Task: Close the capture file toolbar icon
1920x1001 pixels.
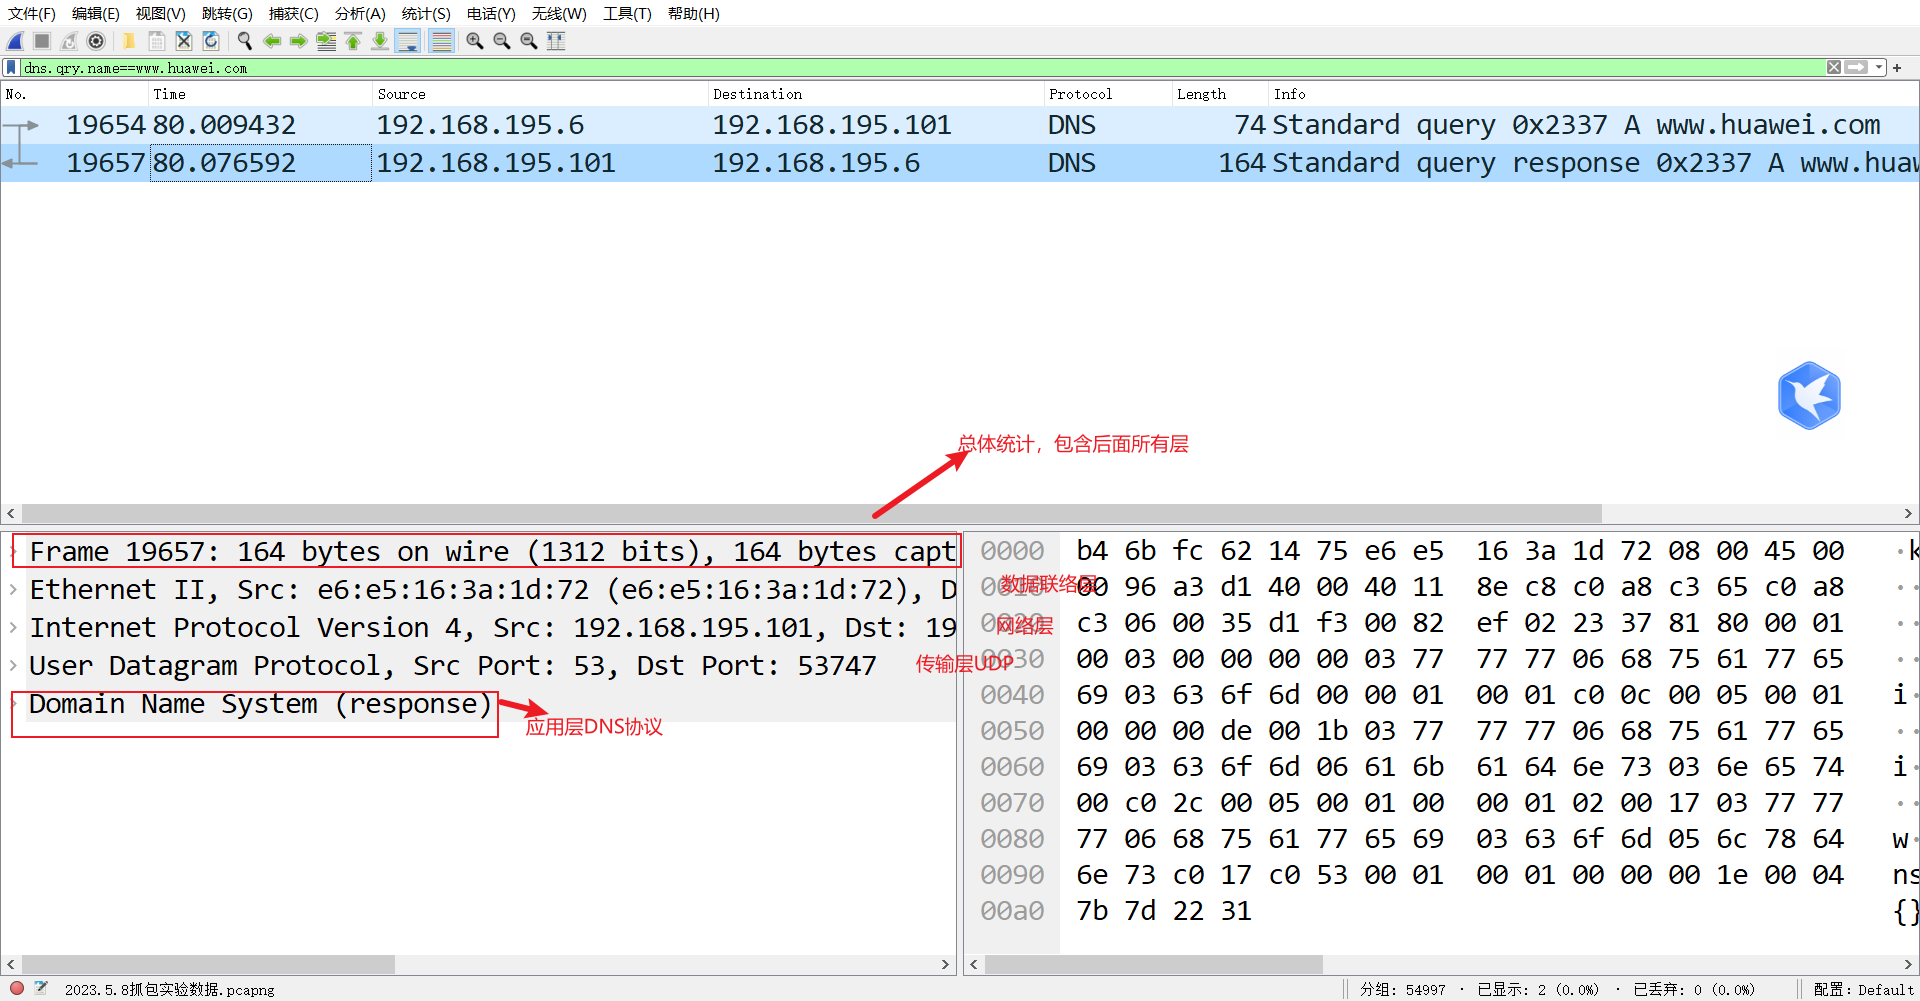Action: (x=183, y=41)
